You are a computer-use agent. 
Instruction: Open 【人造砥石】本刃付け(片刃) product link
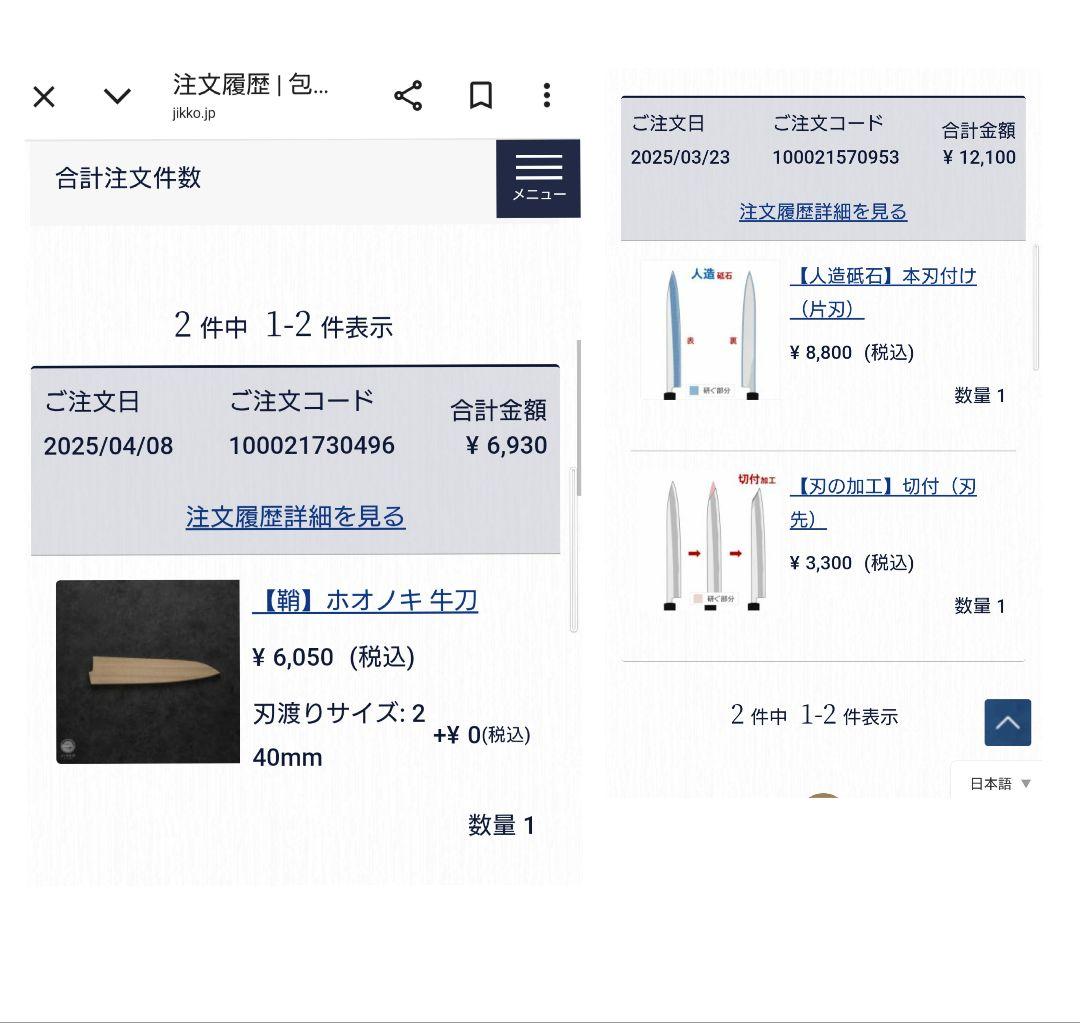(x=883, y=293)
